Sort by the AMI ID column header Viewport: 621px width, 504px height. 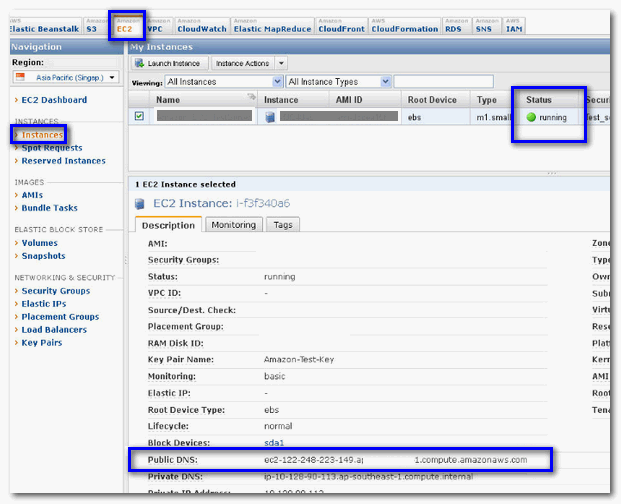pos(365,100)
